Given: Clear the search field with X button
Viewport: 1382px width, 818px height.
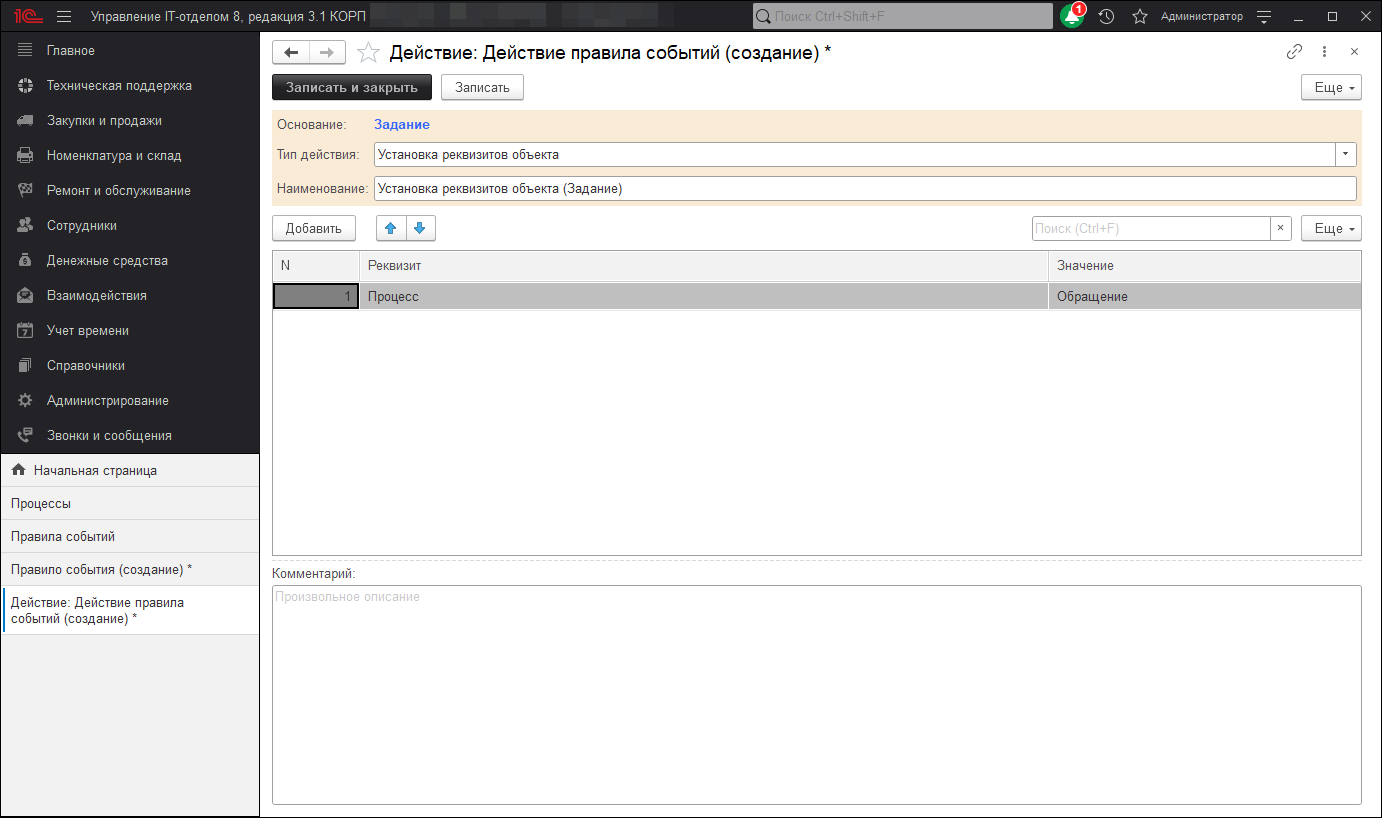Looking at the screenshot, I should point(1281,229).
